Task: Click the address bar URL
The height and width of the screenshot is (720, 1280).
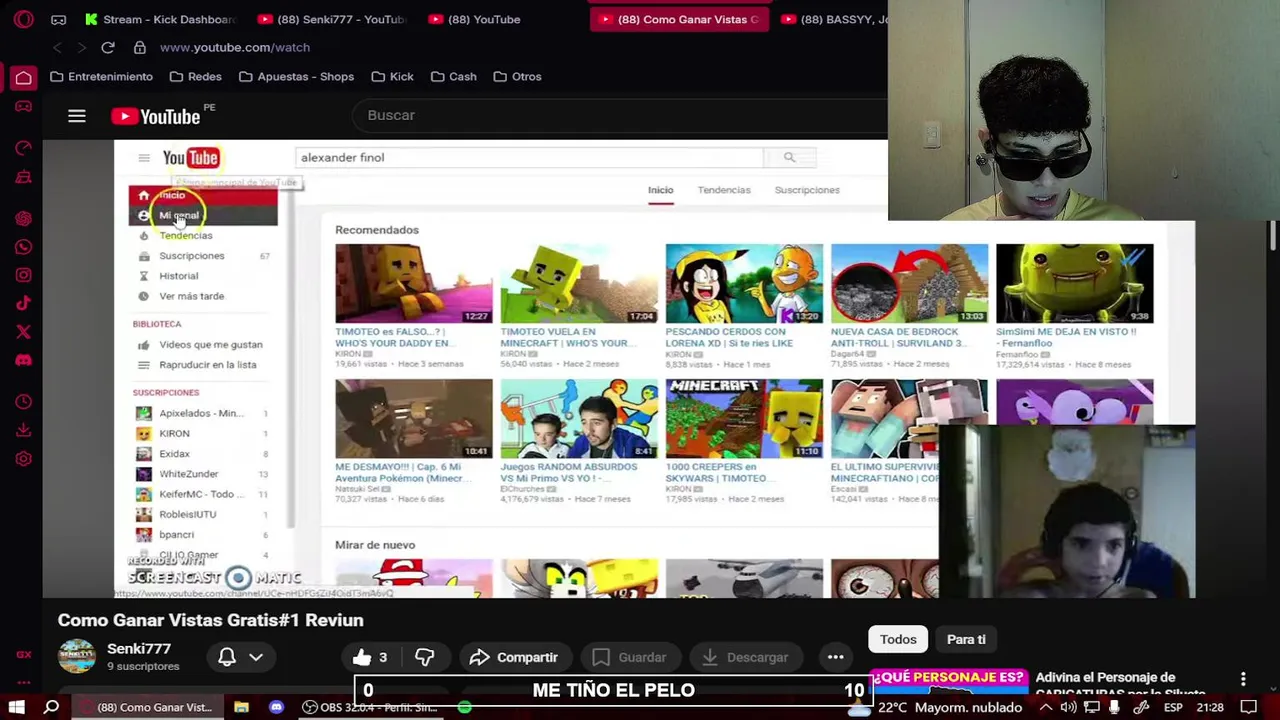Action: 235,47
